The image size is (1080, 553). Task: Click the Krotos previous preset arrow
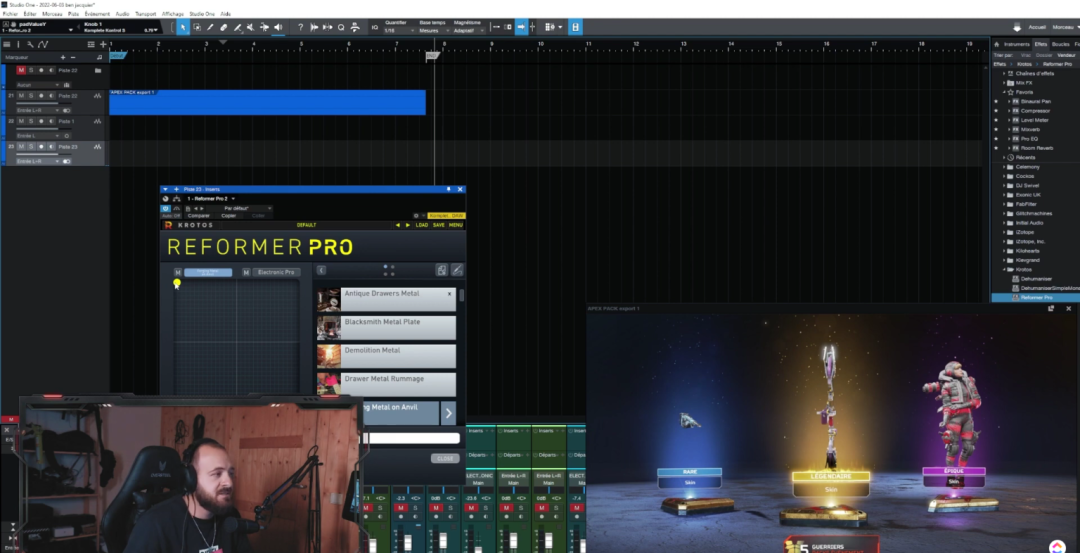(x=397, y=225)
